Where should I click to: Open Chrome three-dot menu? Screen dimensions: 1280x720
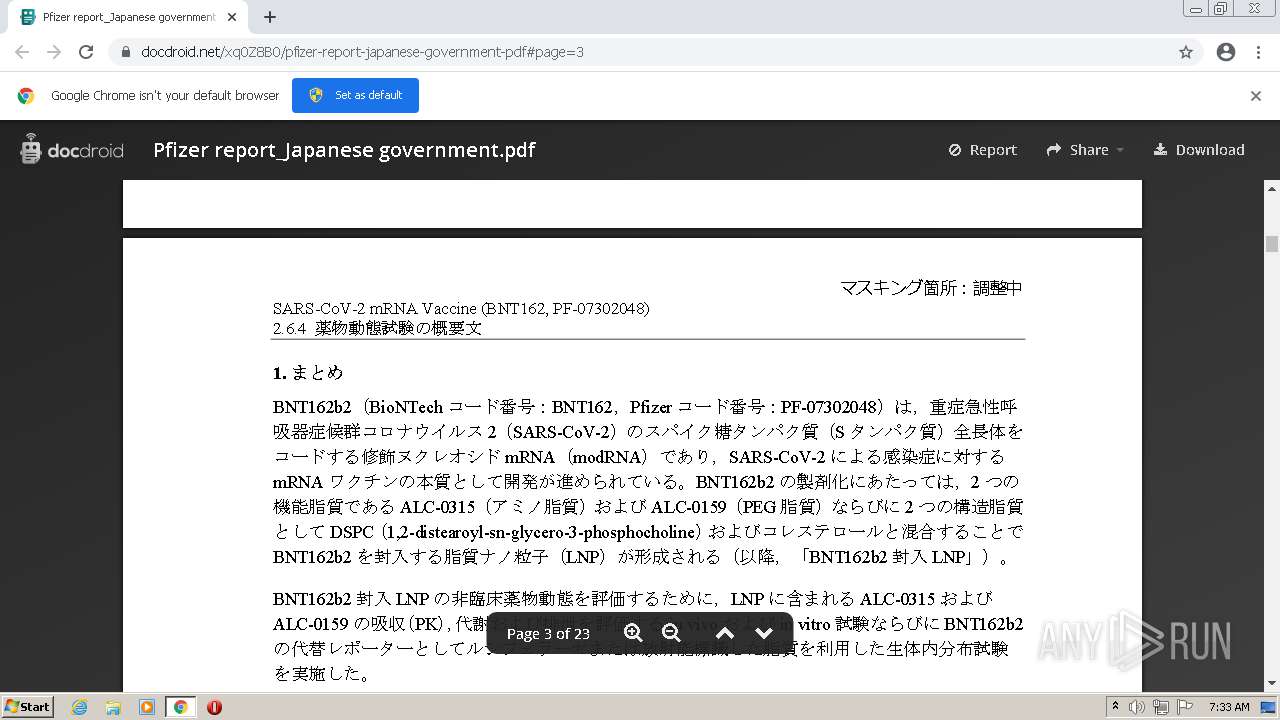(1258, 52)
